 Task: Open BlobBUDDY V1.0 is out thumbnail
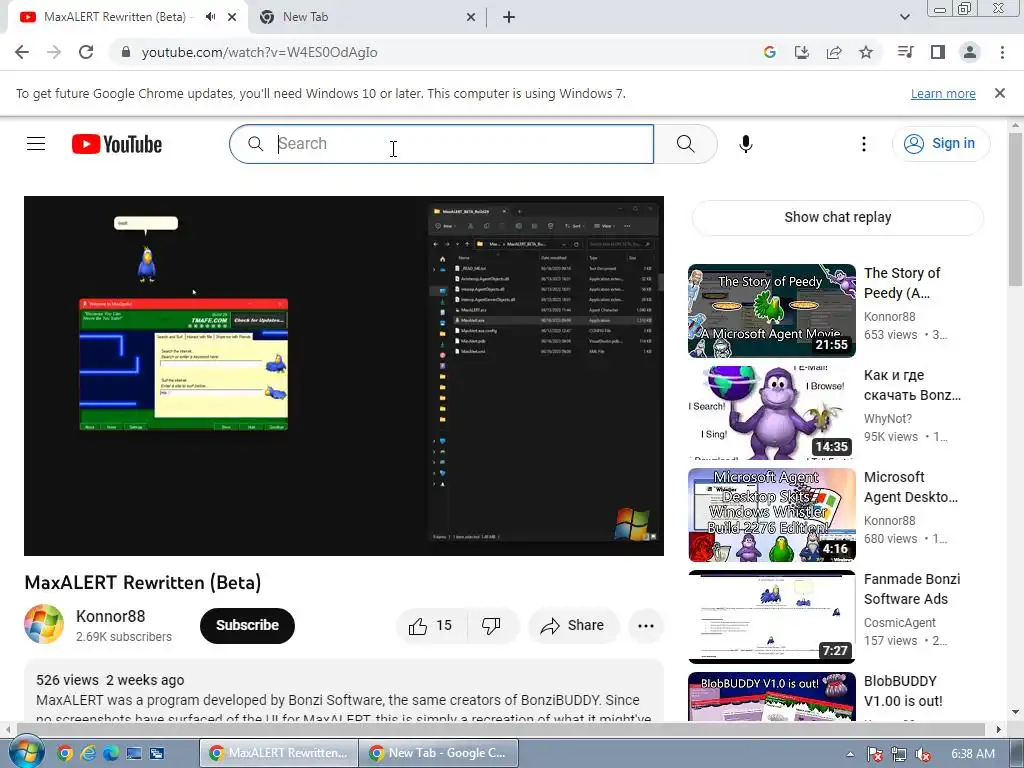(x=771, y=696)
